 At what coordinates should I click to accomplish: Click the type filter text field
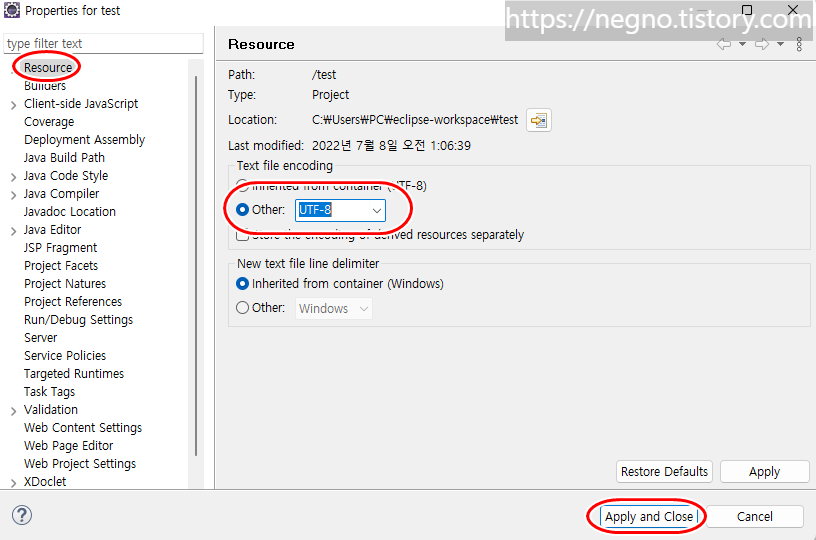tap(104, 44)
